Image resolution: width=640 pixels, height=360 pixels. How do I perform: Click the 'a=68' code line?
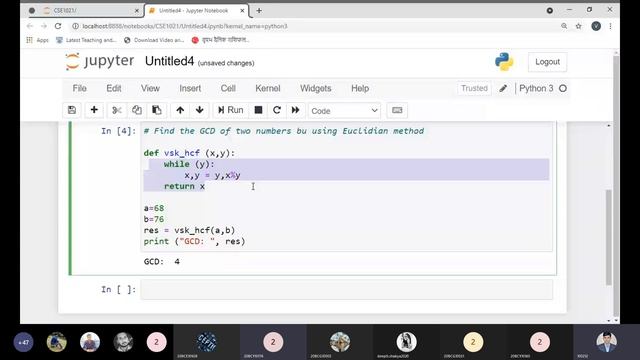click(154, 208)
